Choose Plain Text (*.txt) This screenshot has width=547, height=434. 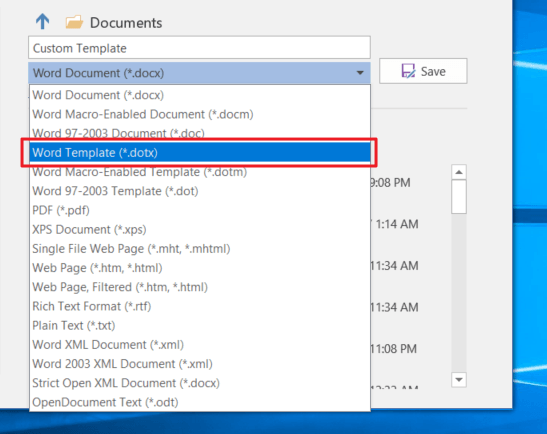coord(200,325)
